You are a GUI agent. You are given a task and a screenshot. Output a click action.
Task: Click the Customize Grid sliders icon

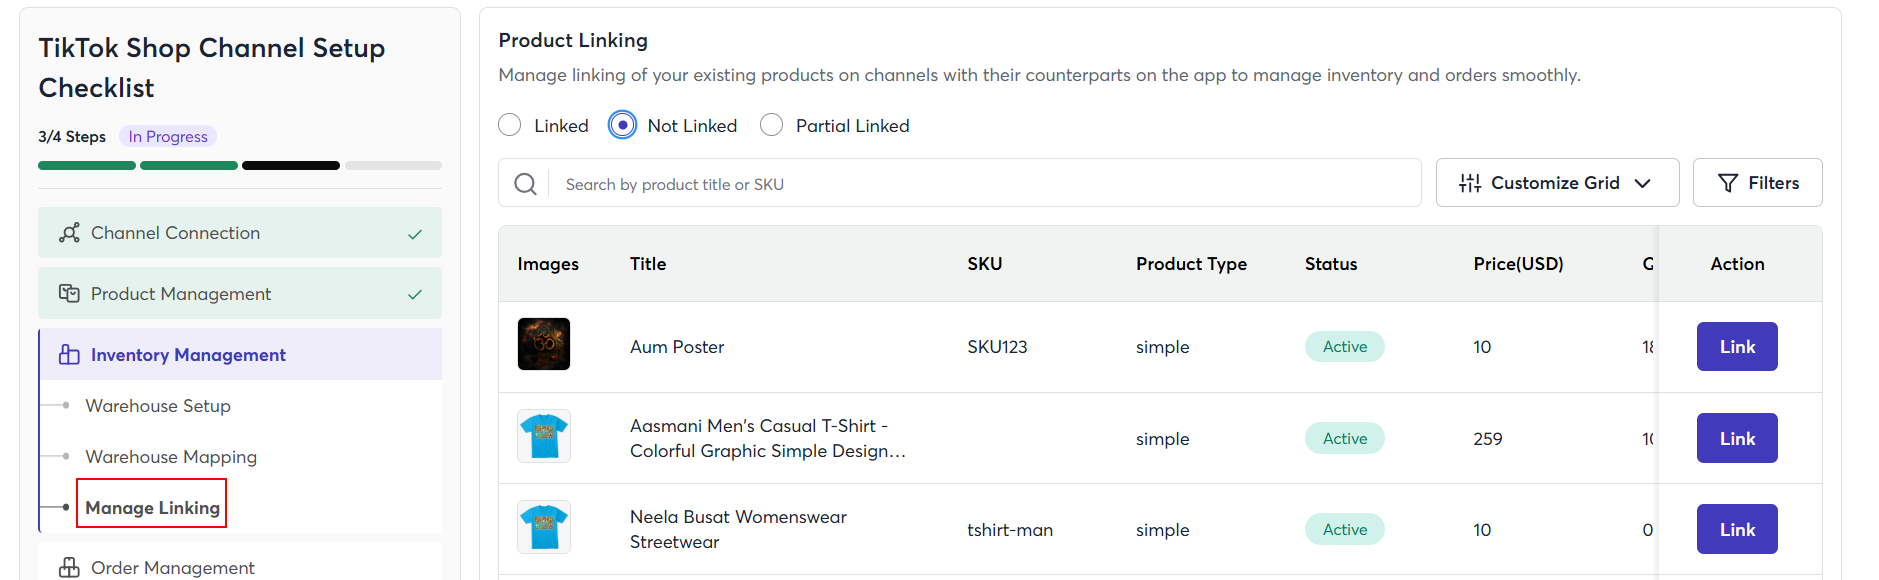pyautogui.click(x=1470, y=183)
